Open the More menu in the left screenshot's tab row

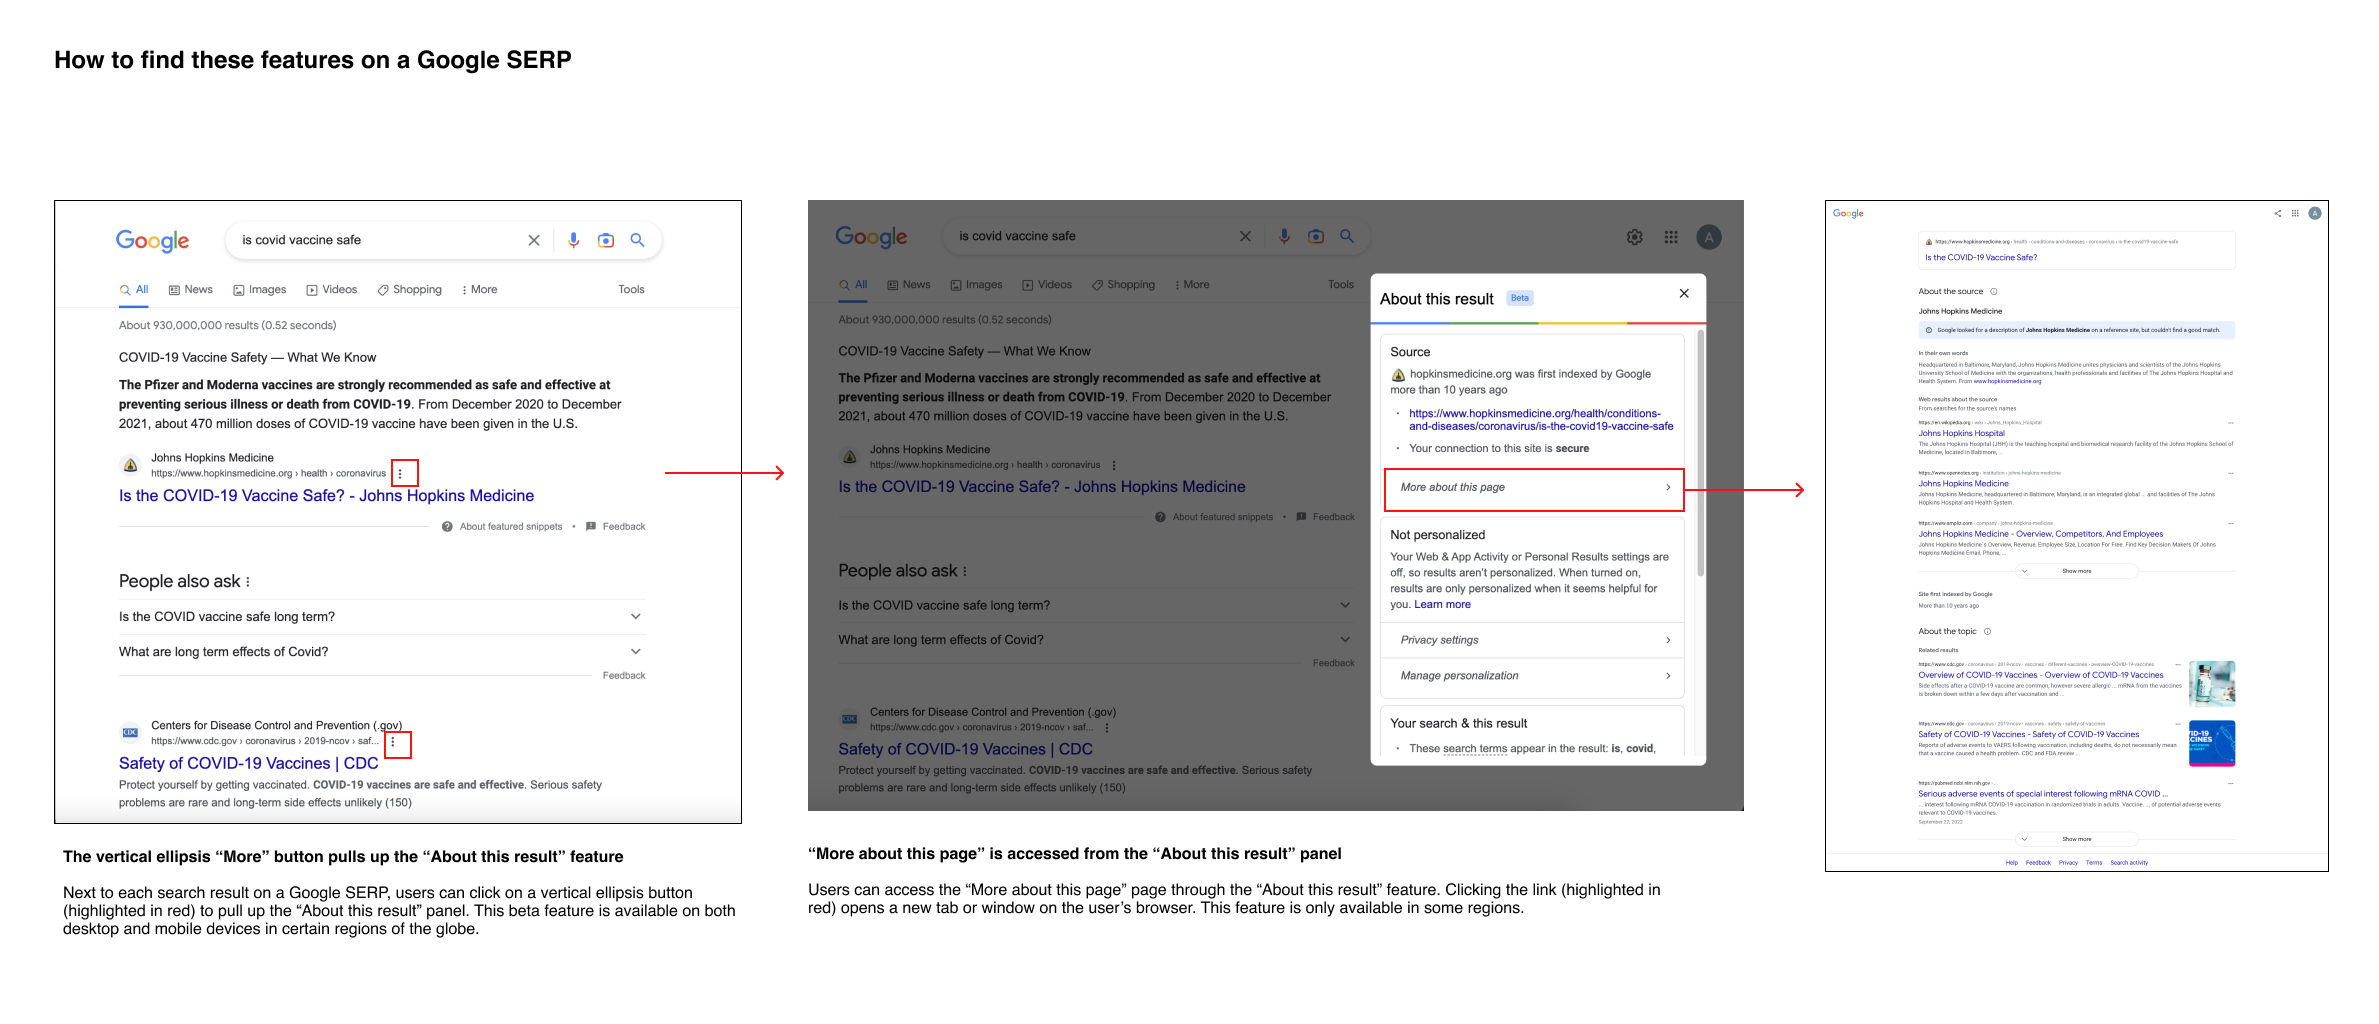[479, 290]
